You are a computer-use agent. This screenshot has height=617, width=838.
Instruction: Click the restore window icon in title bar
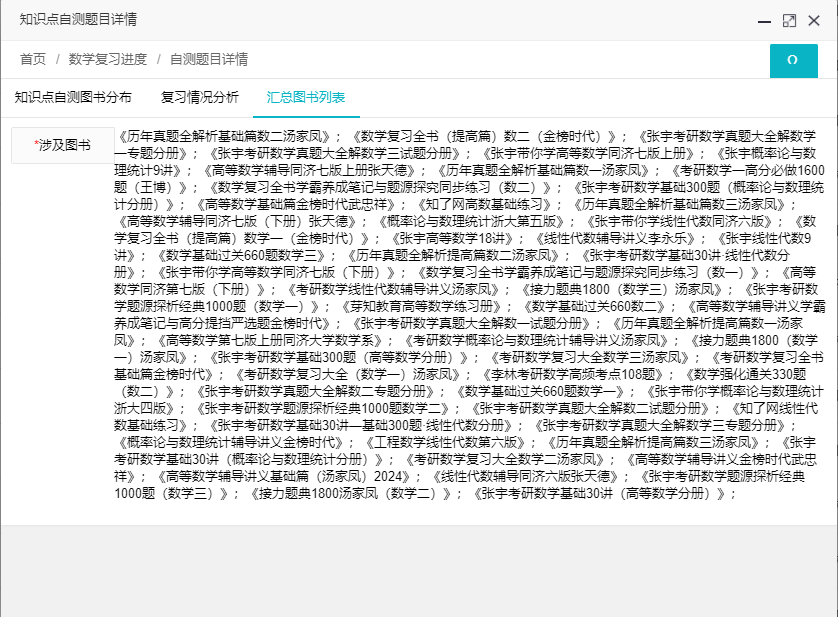[x=788, y=21]
